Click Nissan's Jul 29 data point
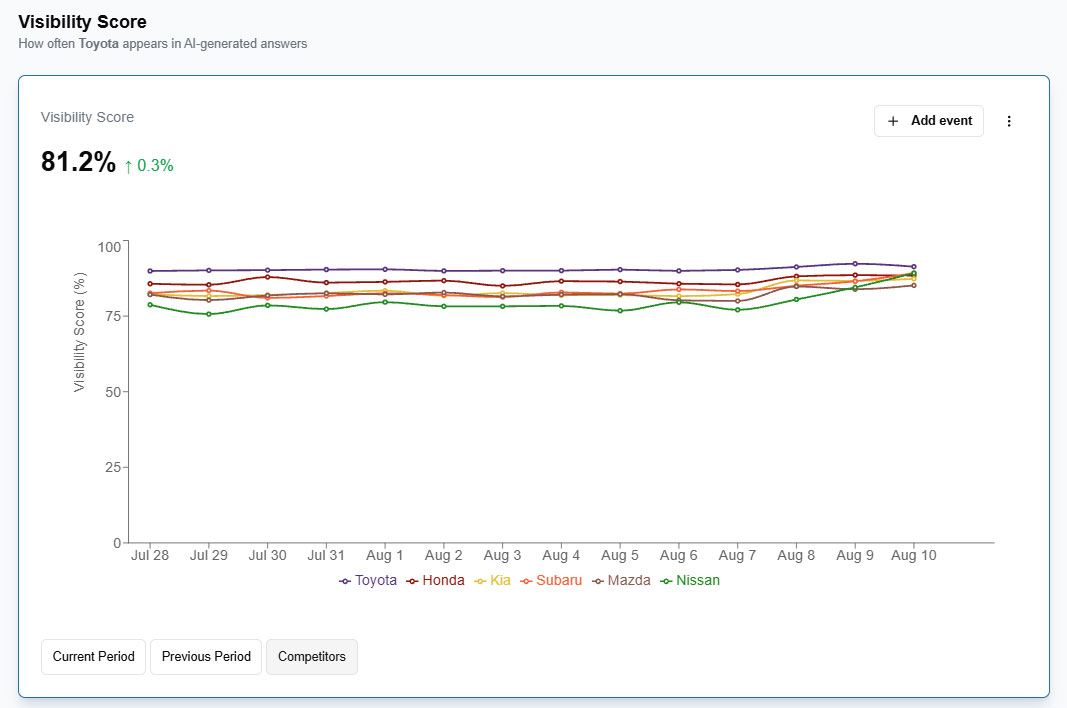 tap(209, 314)
